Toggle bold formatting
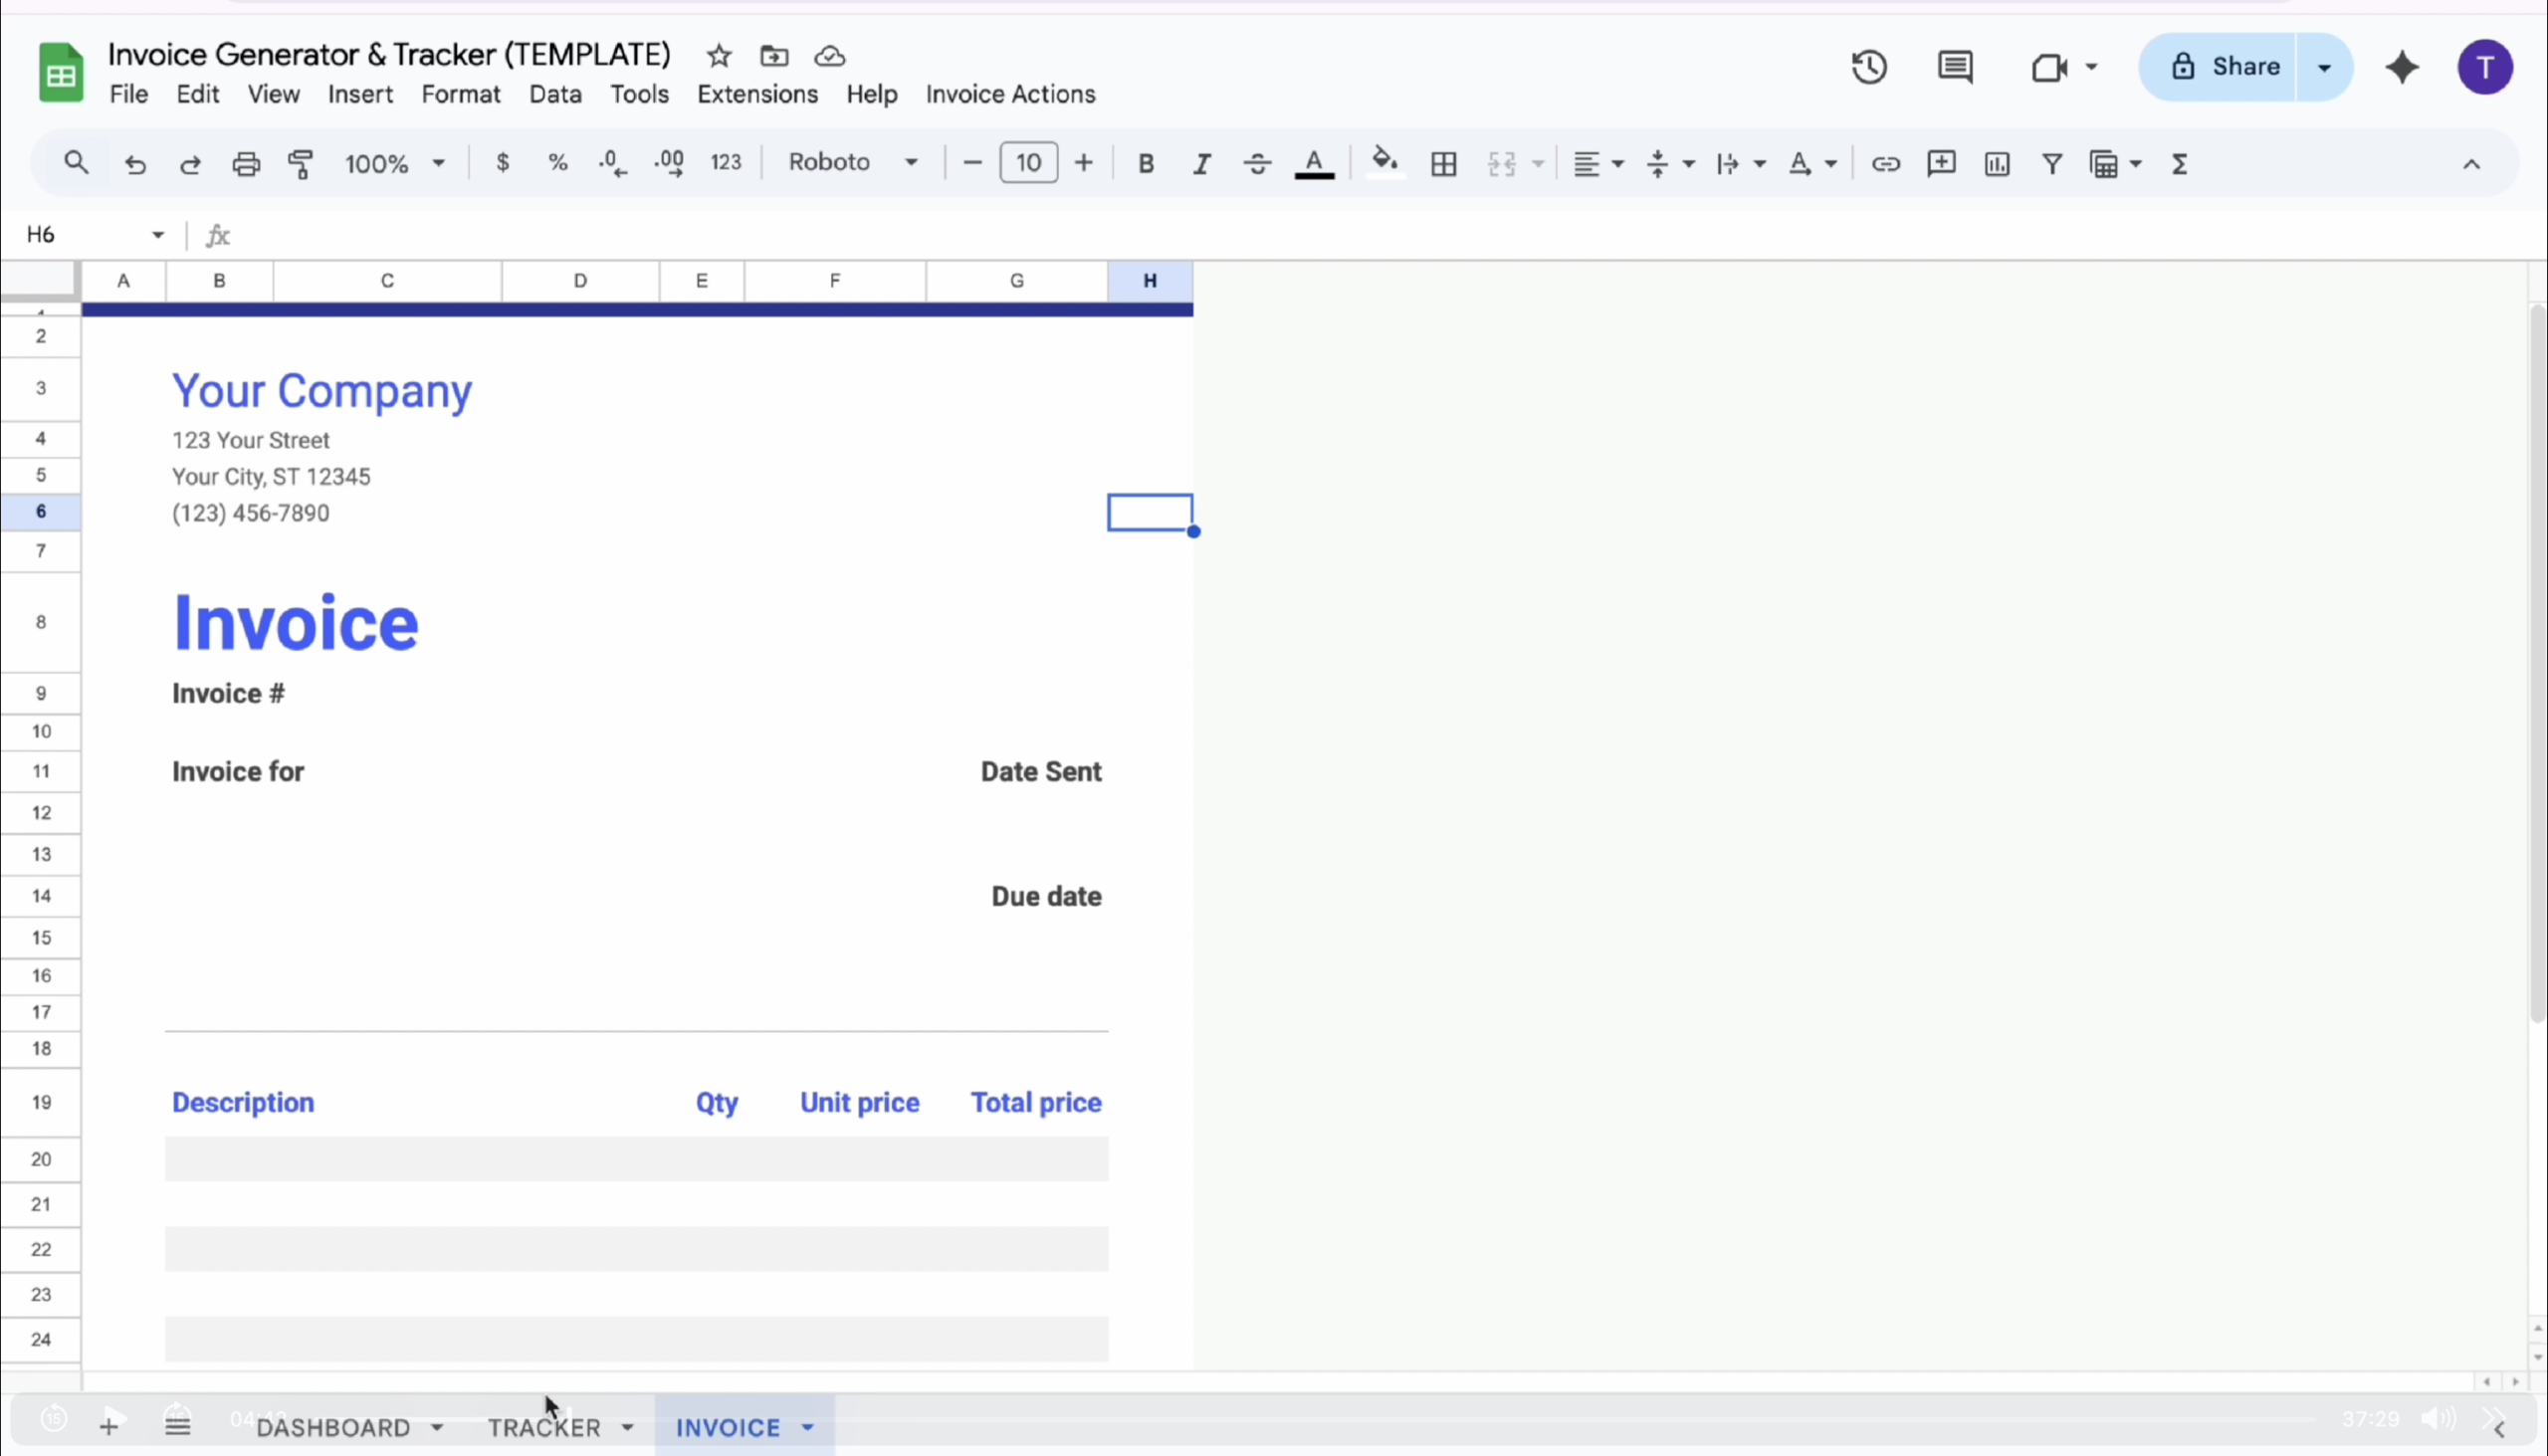This screenshot has height=1456, width=2548. [x=1145, y=163]
